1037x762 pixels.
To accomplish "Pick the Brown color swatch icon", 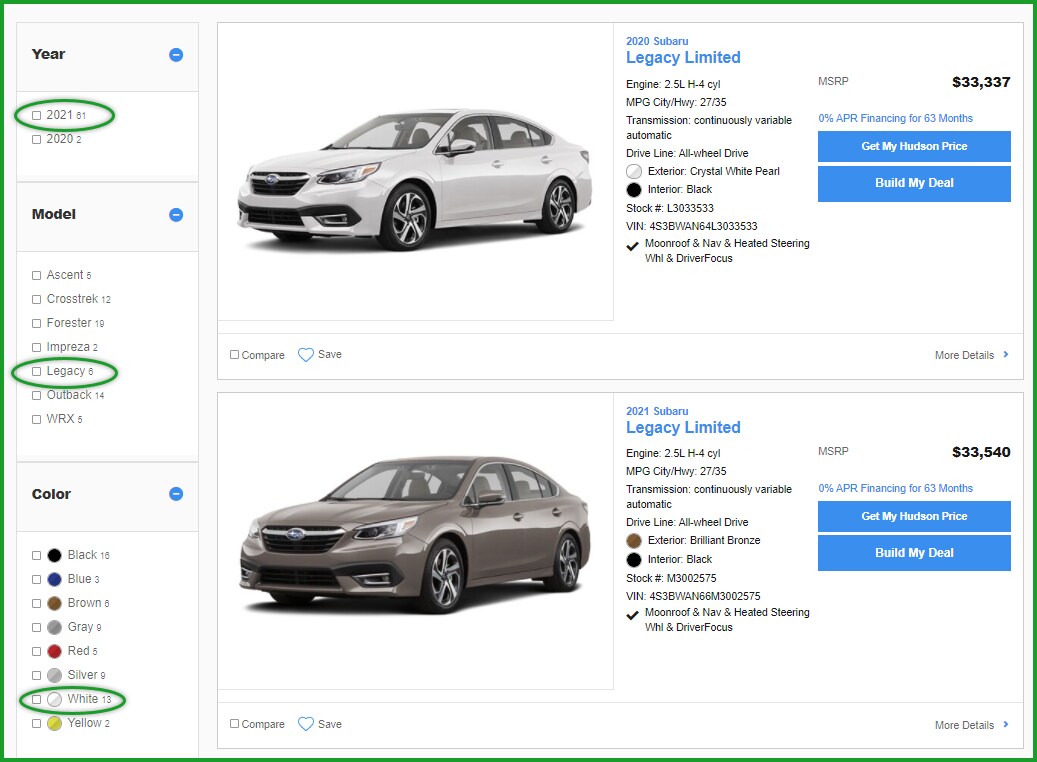I will click(x=54, y=603).
